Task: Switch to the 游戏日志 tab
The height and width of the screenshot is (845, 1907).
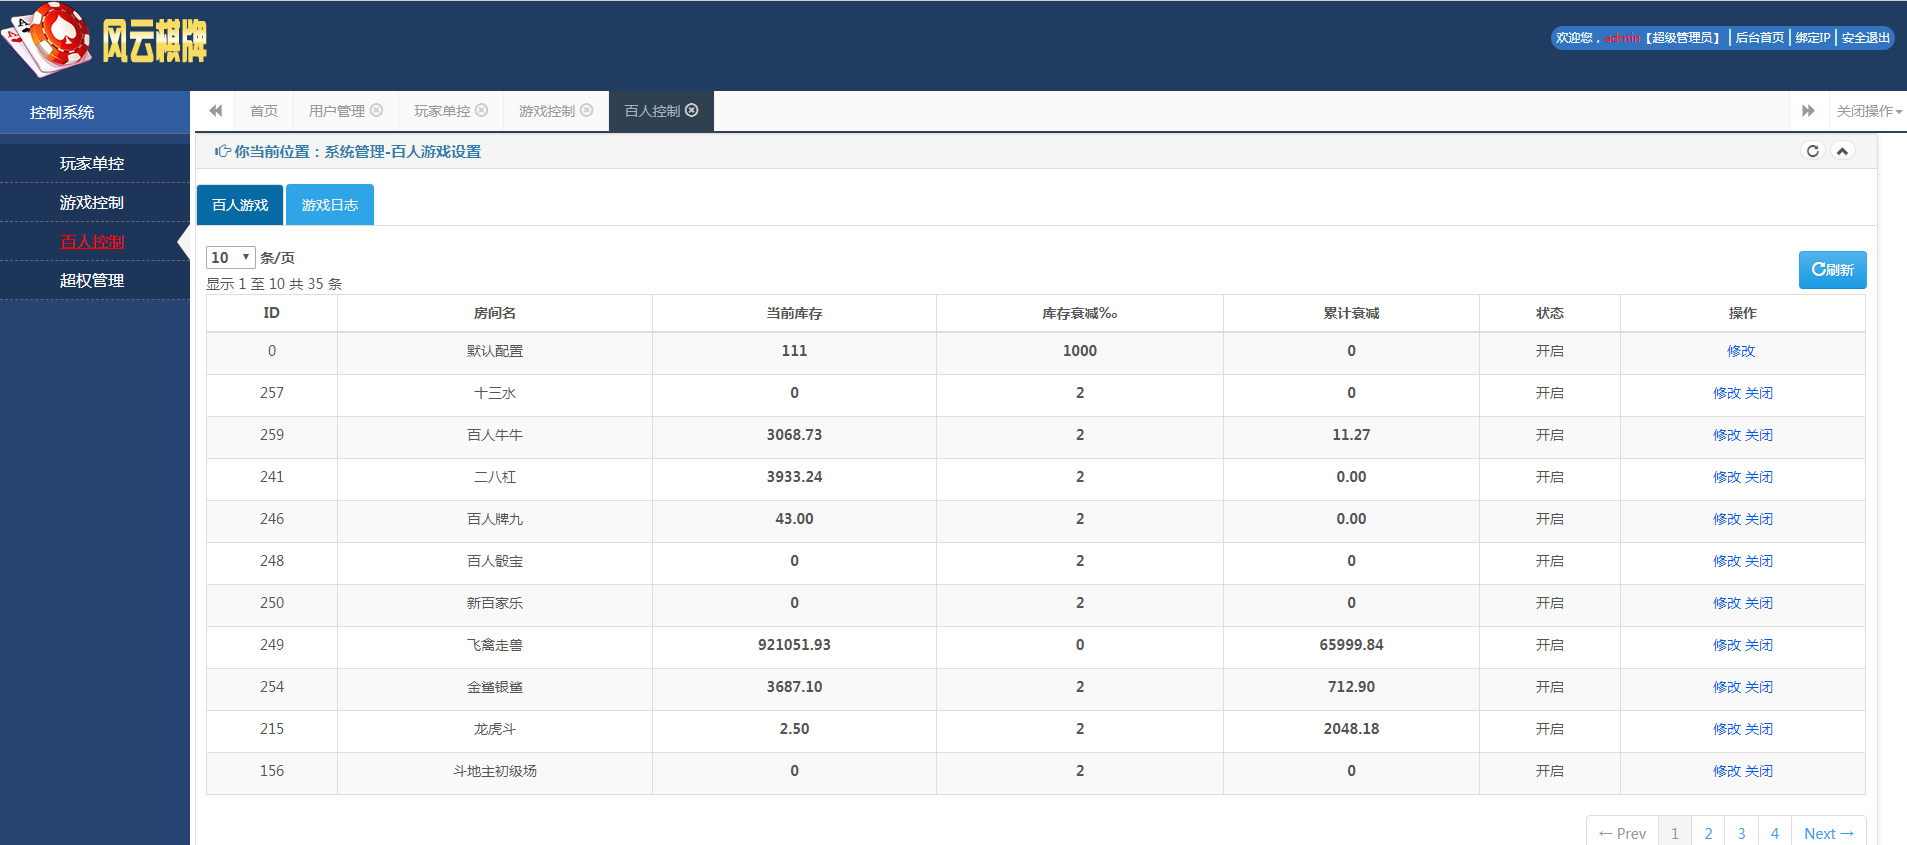Action: click(330, 205)
